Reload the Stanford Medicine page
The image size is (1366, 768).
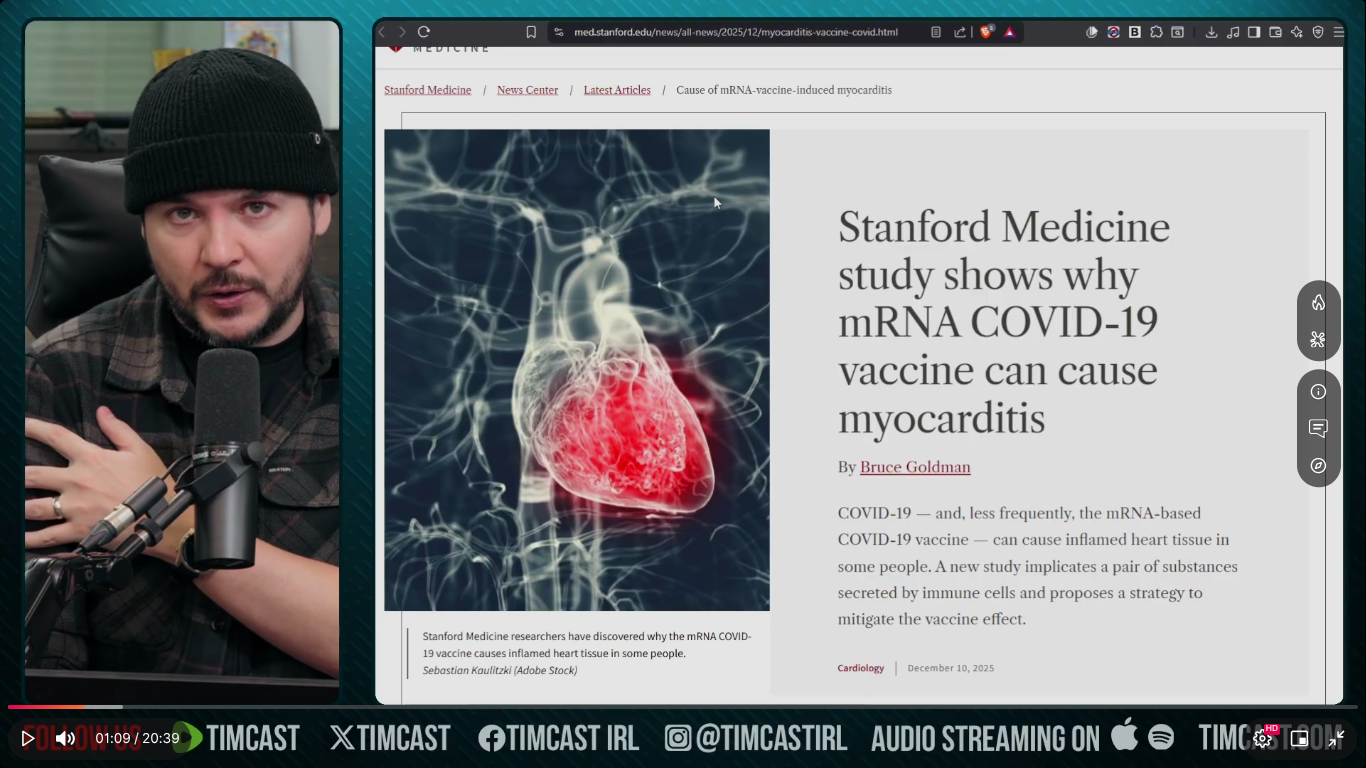coord(424,32)
